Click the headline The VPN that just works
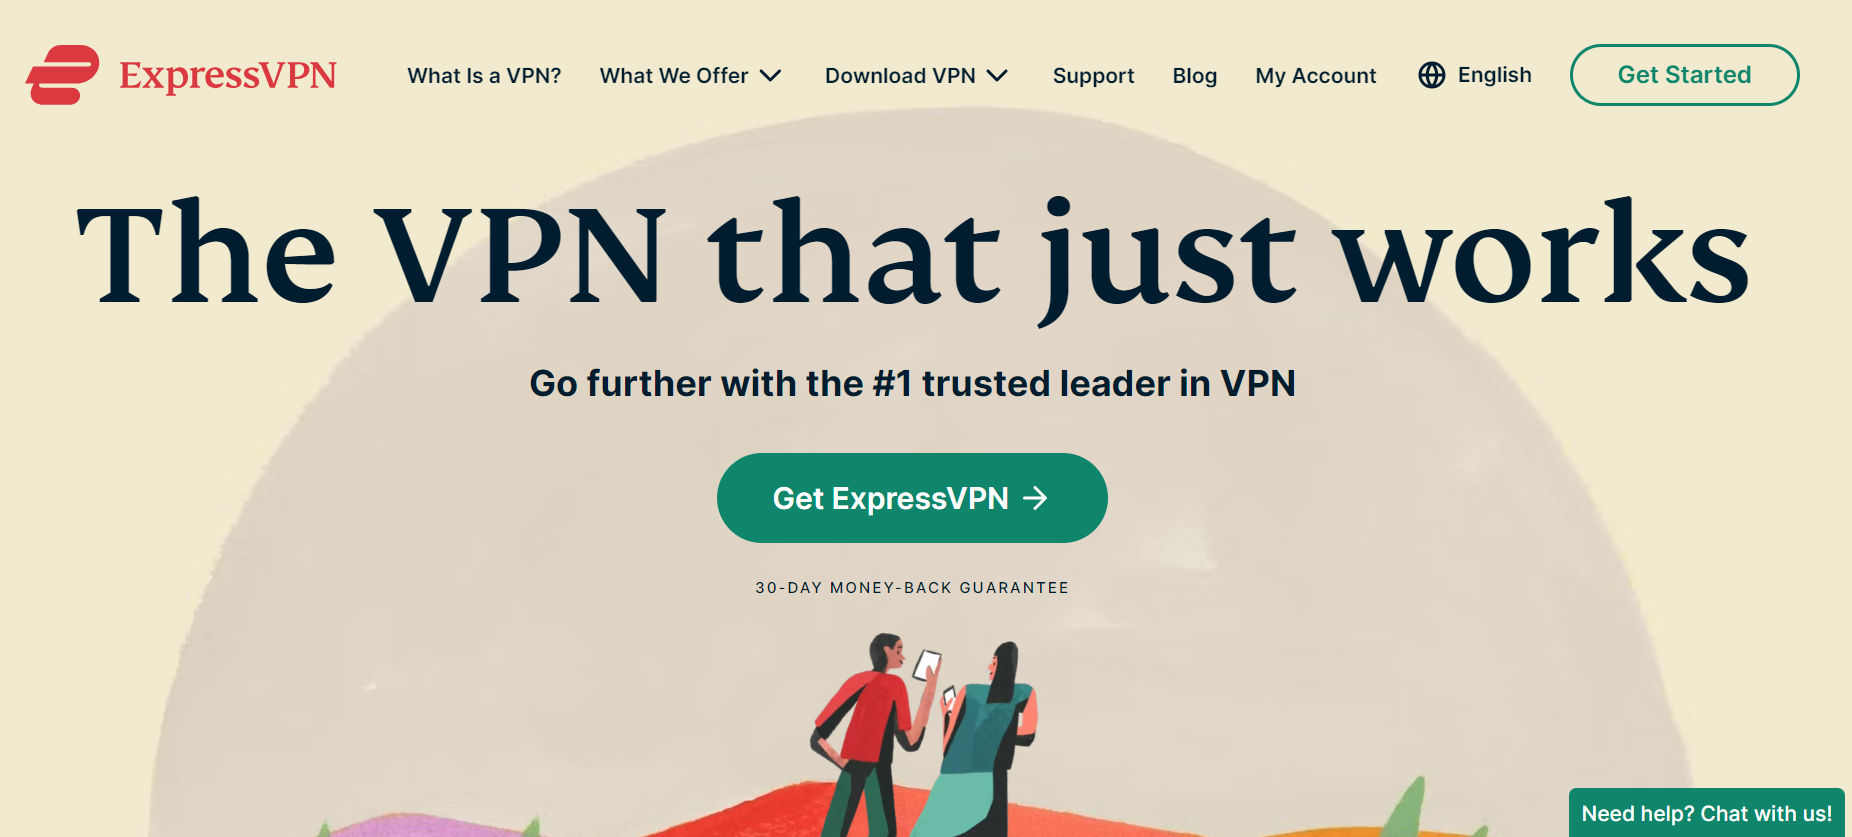 [x=913, y=255]
